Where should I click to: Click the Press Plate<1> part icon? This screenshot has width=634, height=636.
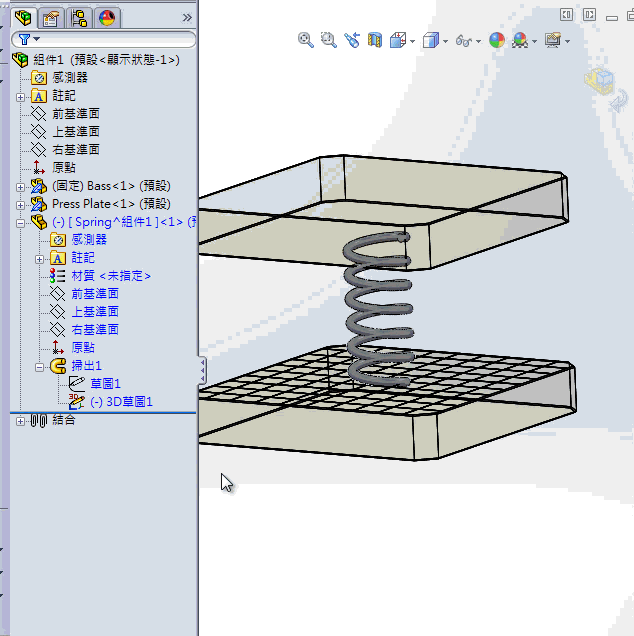[39, 204]
